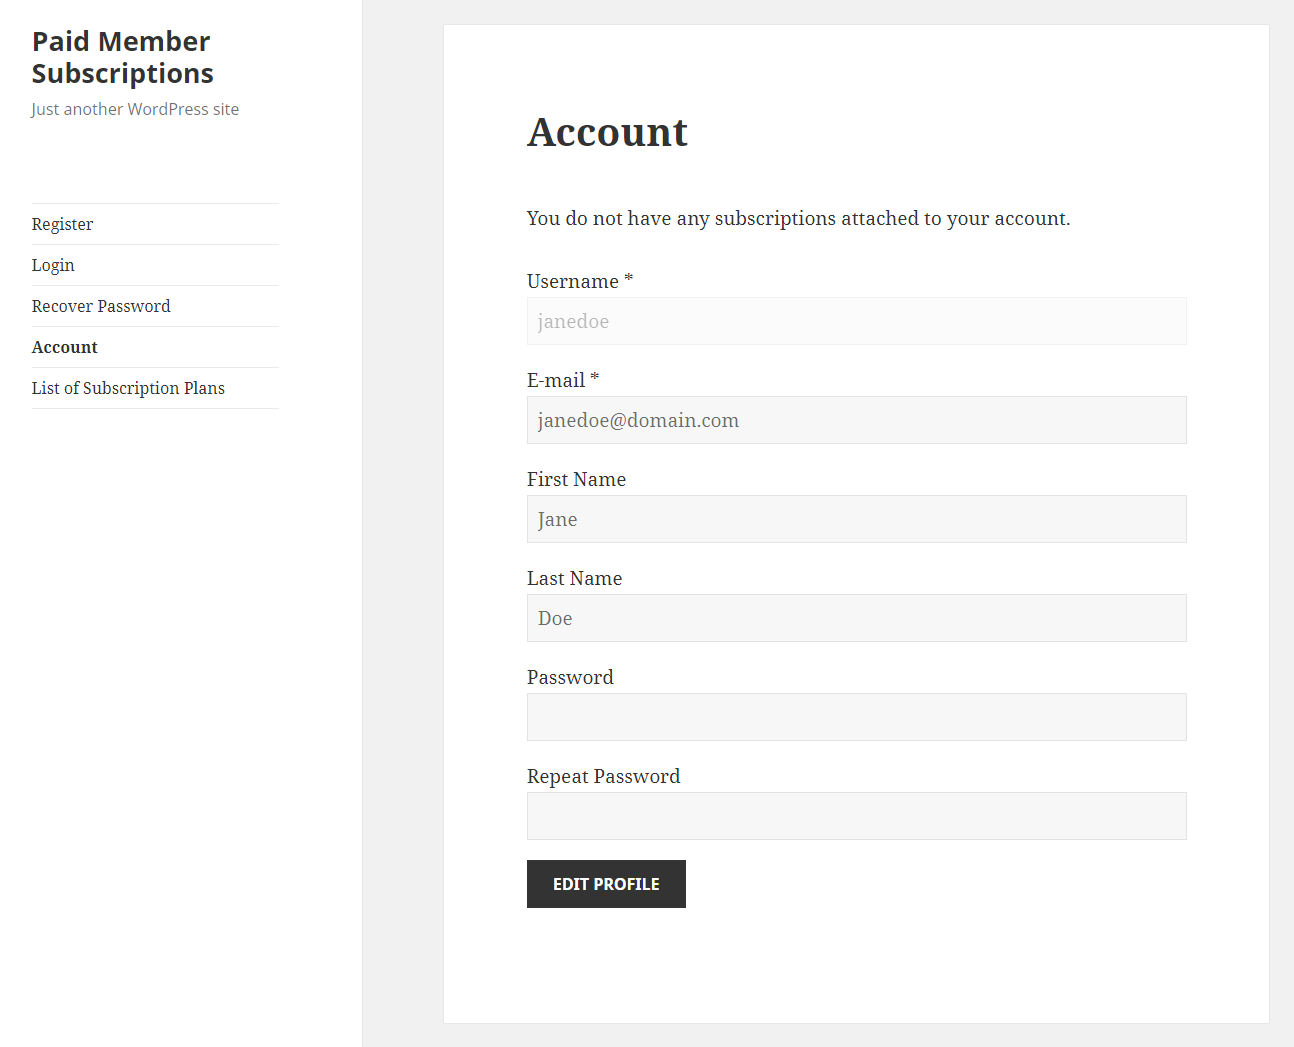This screenshot has height=1047, width=1294.
Task: Go to the Register page
Action: (62, 224)
